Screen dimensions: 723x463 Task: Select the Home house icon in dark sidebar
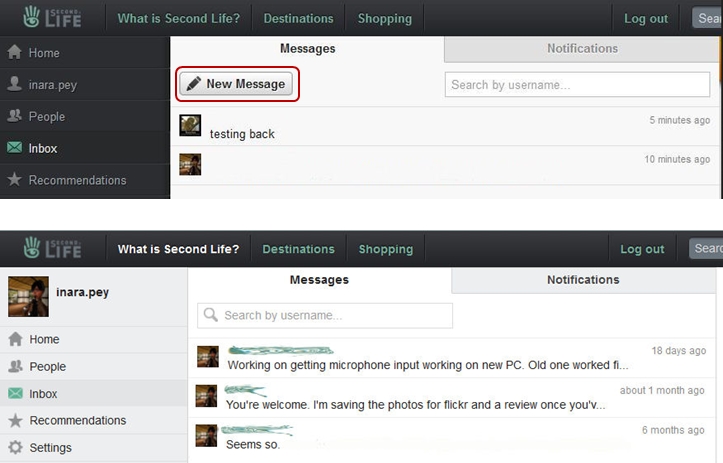pyautogui.click(x=15, y=53)
